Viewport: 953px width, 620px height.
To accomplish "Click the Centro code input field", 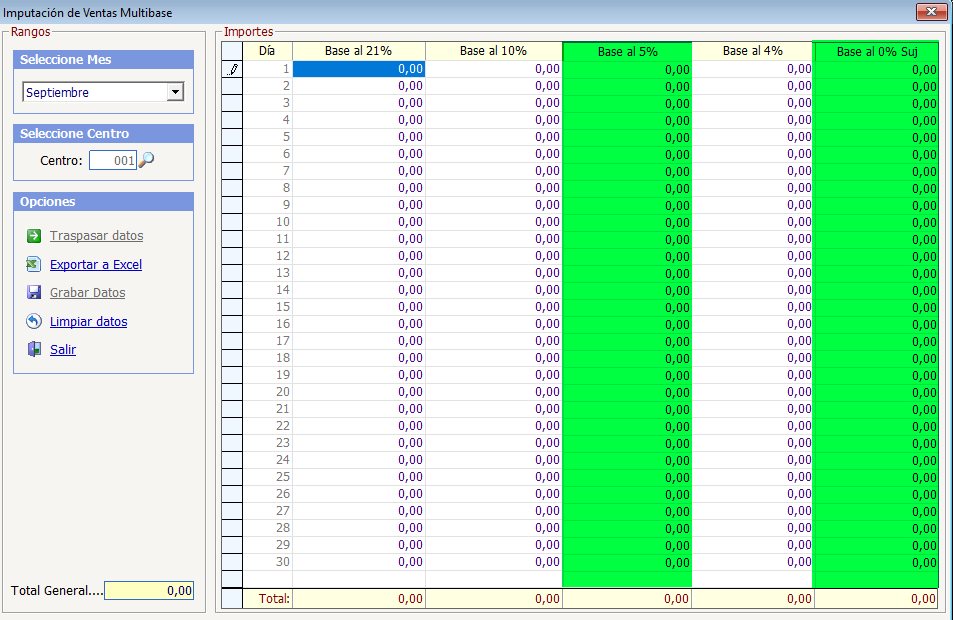I will pos(112,160).
